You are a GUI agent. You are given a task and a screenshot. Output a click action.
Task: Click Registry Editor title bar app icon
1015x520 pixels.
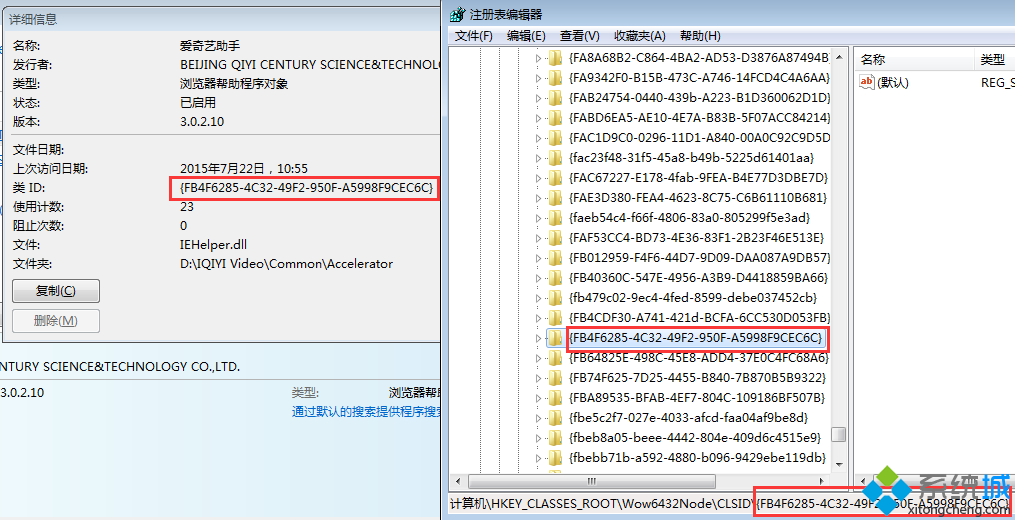(x=457, y=14)
